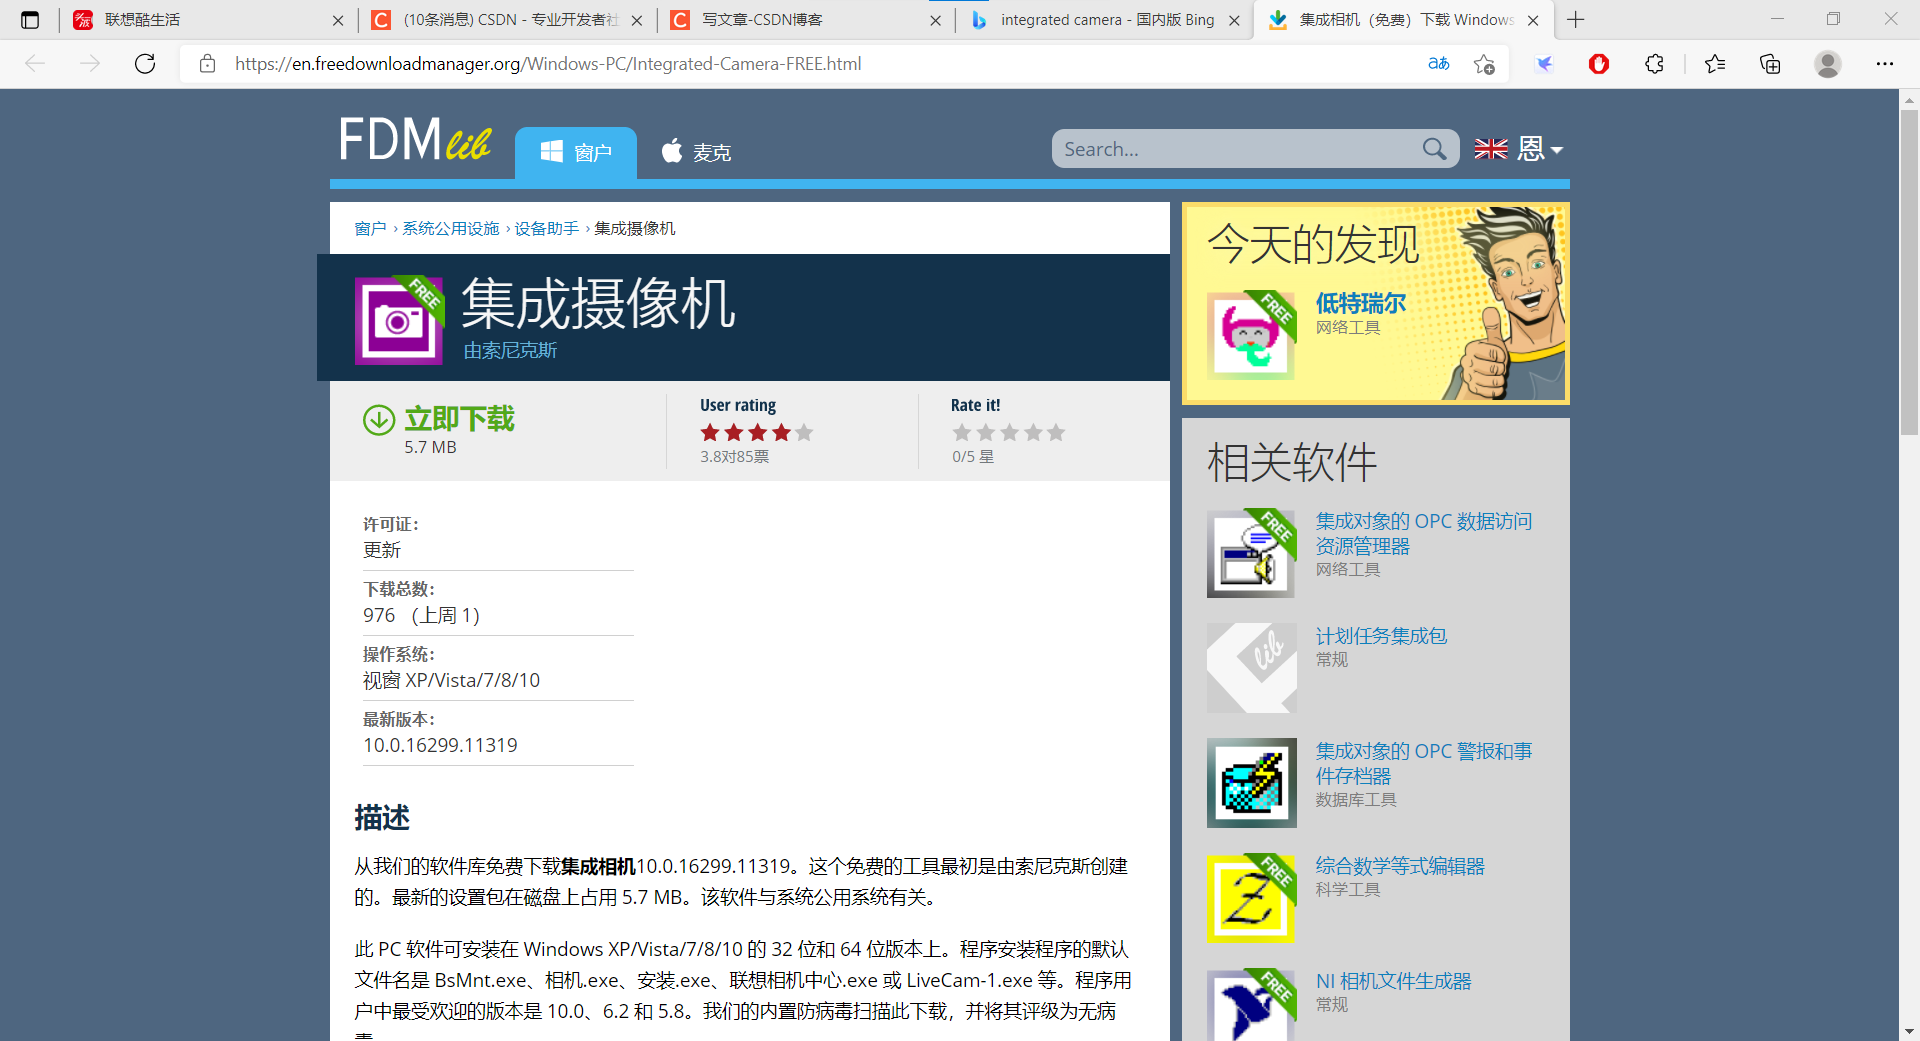The width and height of the screenshot is (1920, 1041).
Task: Close the 写文章-CSDN博客 tab
Action: (935, 20)
